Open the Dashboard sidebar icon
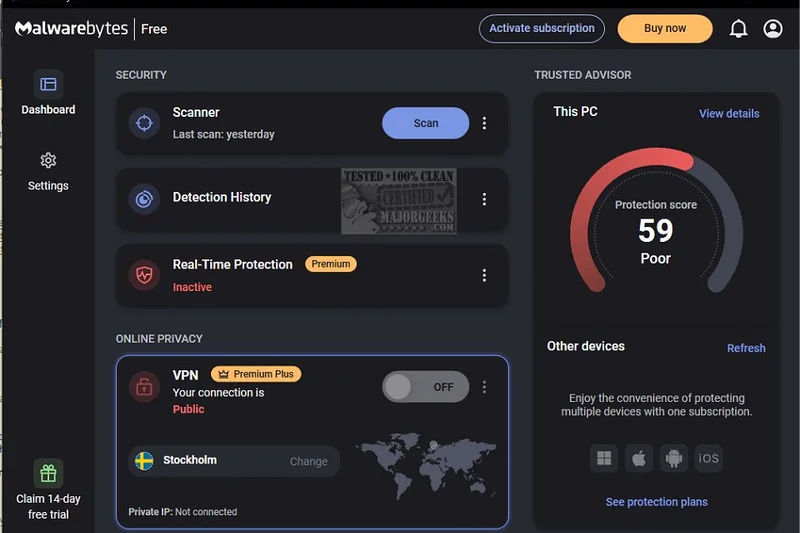Viewport: 800px width, 533px height. [x=48, y=84]
